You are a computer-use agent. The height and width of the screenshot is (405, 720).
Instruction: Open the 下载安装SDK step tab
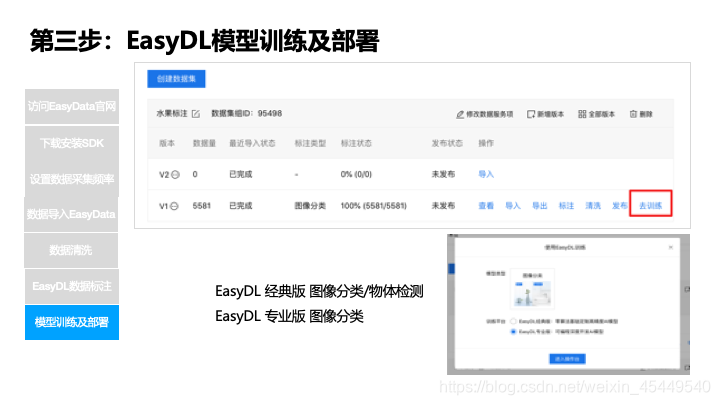[x=72, y=143]
